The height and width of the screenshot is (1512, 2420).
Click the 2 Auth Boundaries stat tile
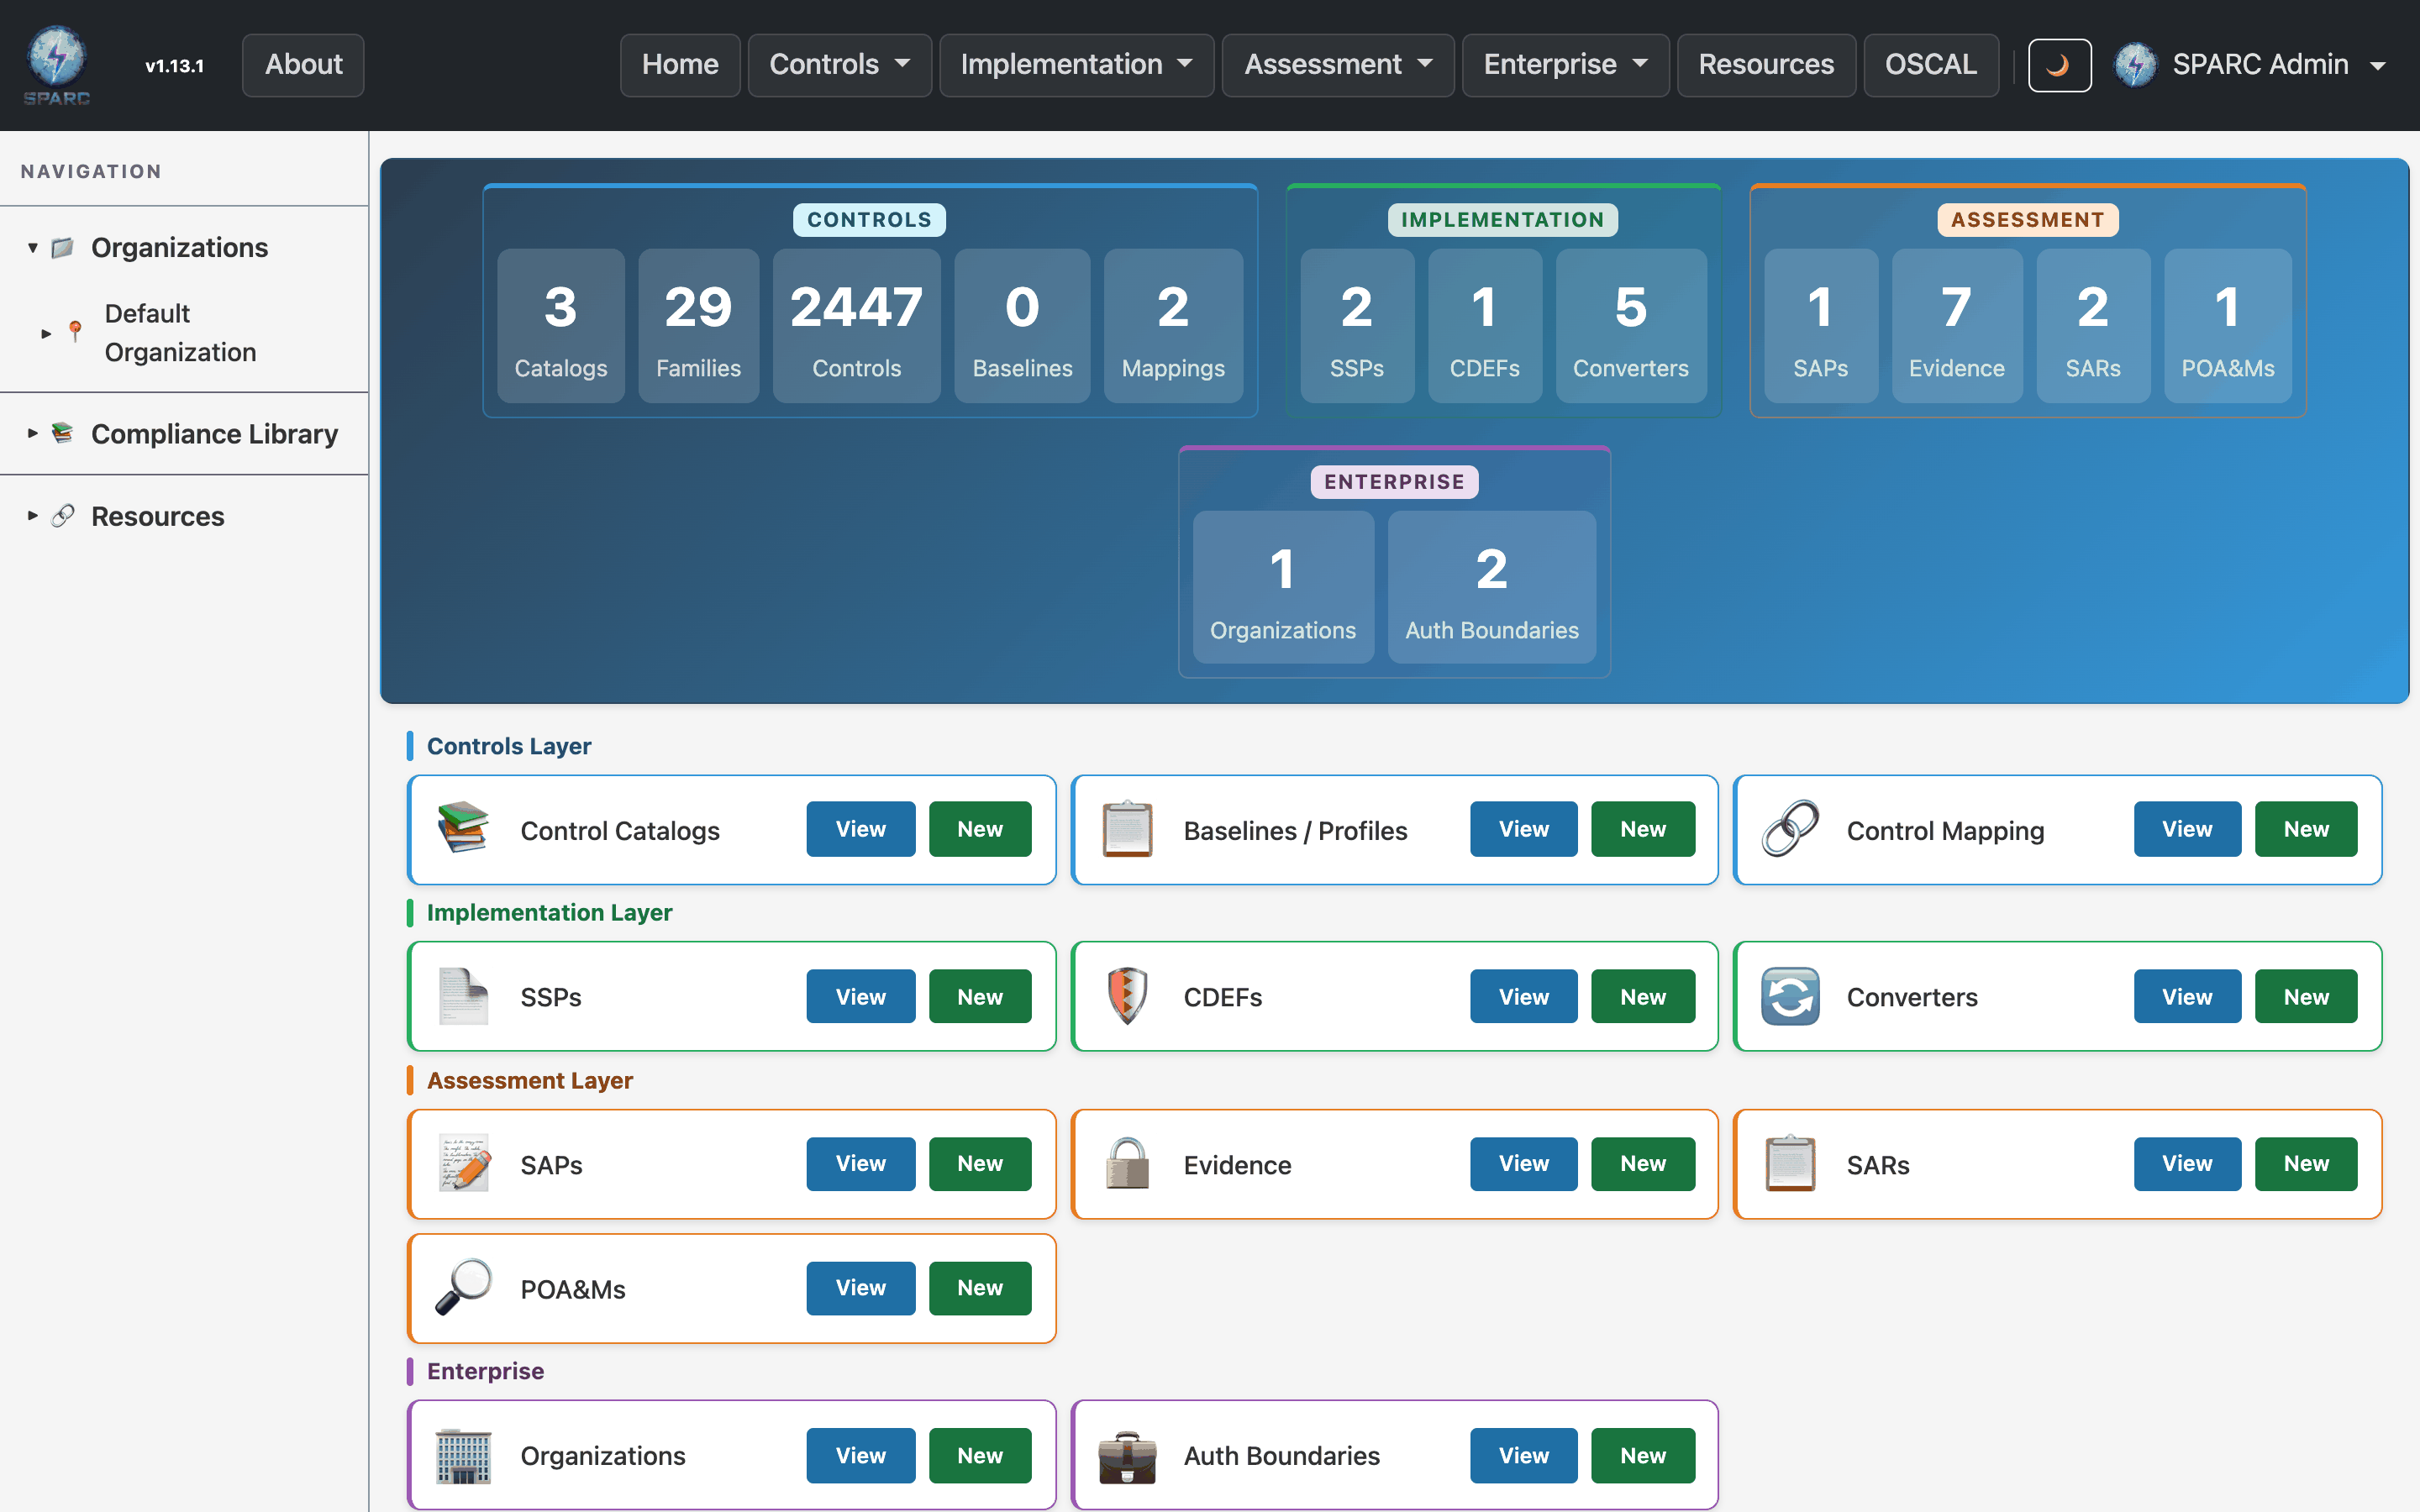click(1492, 587)
